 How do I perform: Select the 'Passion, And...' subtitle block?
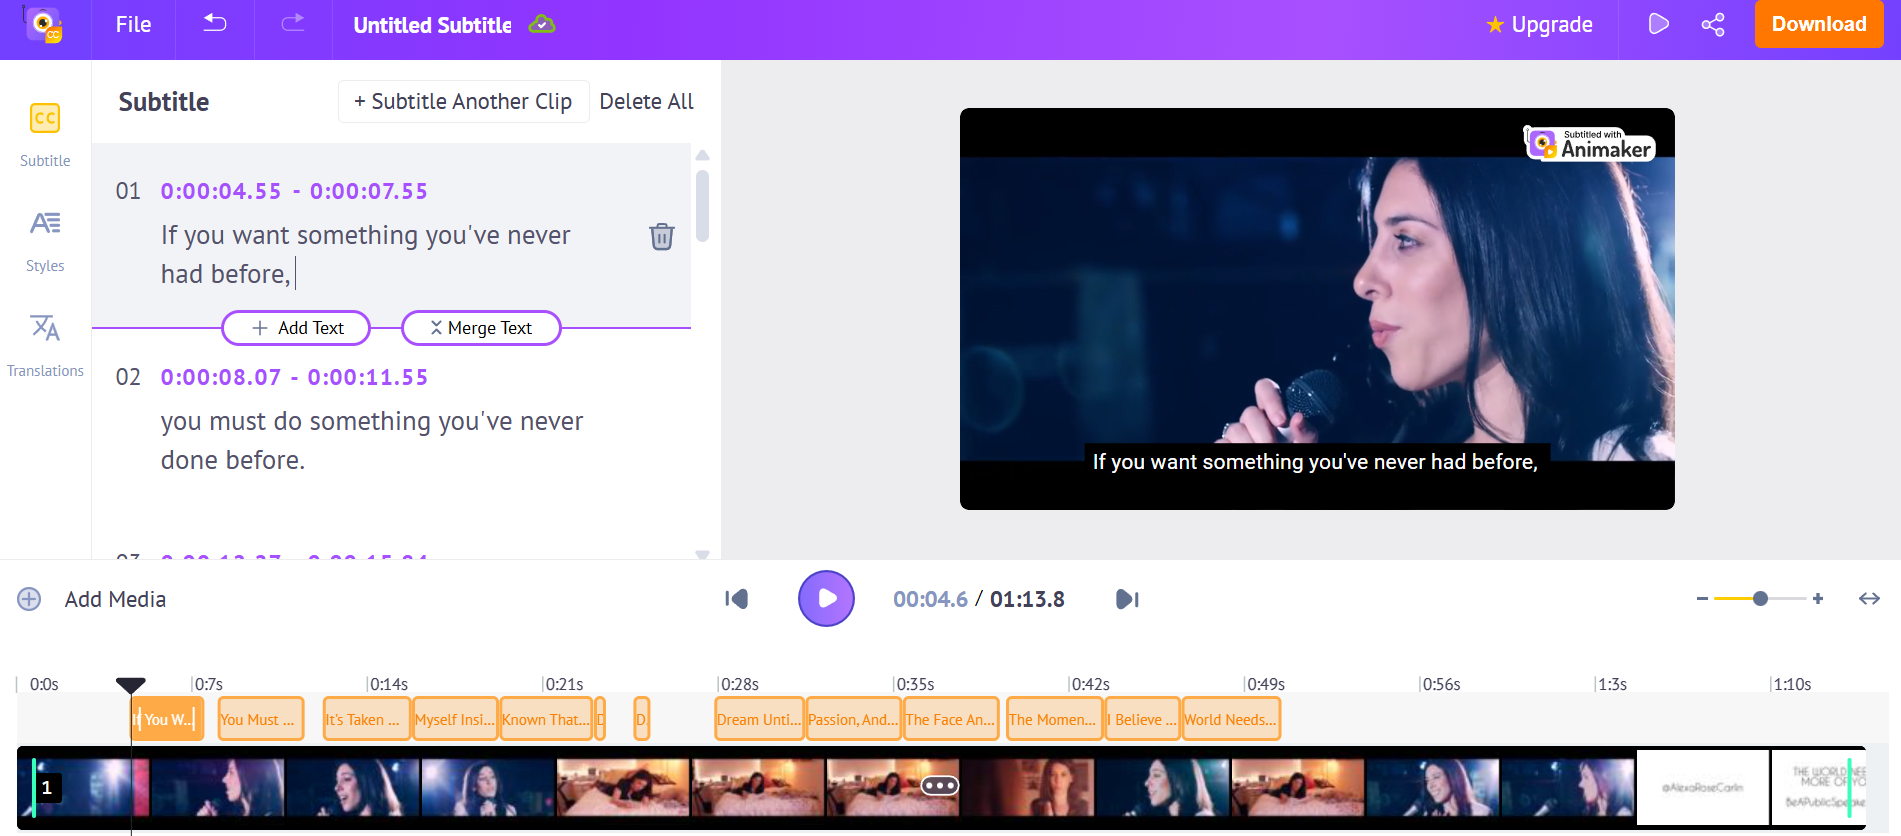pos(854,719)
